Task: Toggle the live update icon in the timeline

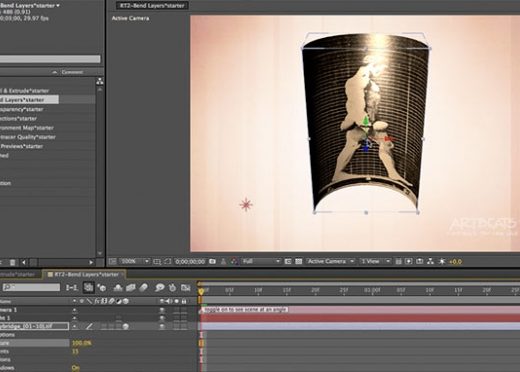Action: pyautogui.click(x=88, y=287)
